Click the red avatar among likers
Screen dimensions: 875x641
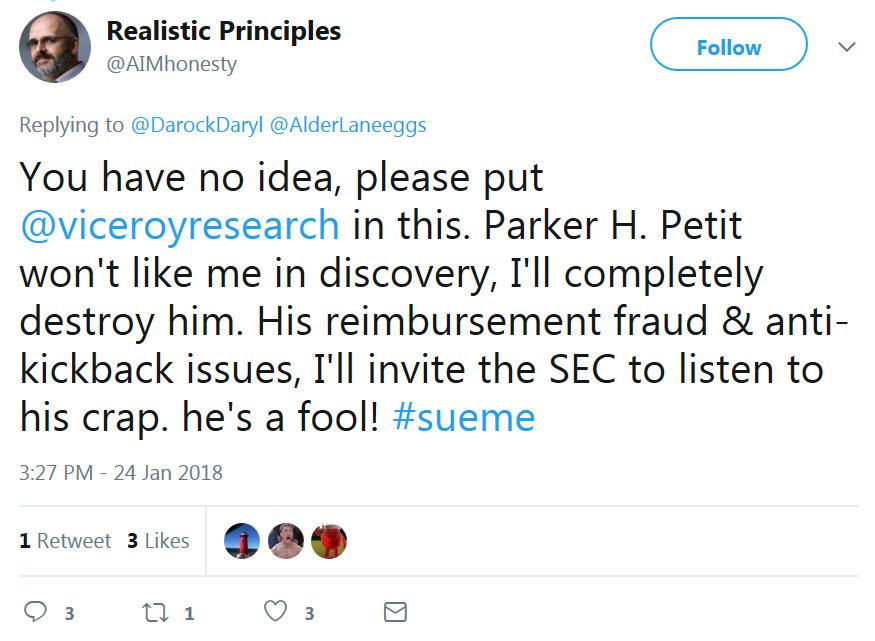coord(329,541)
